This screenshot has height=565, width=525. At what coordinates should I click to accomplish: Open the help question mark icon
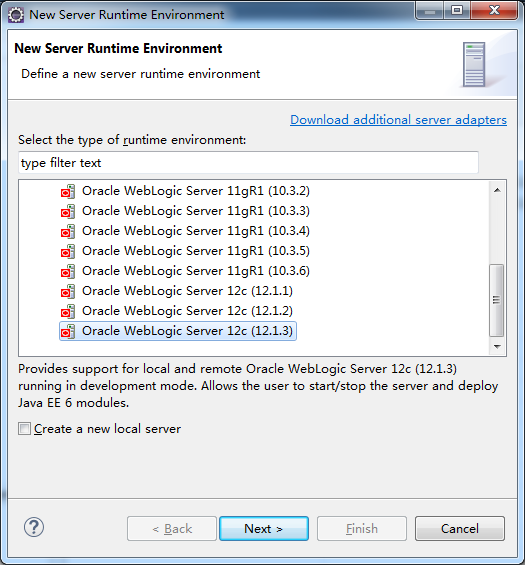click(x=34, y=528)
